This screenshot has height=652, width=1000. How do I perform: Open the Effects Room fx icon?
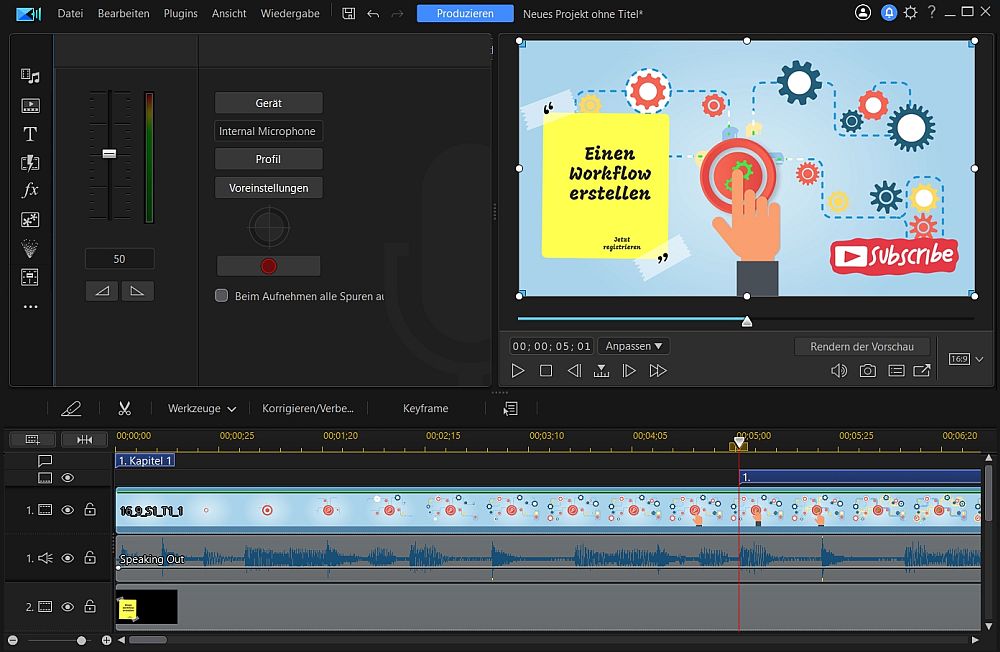pos(30,190)
